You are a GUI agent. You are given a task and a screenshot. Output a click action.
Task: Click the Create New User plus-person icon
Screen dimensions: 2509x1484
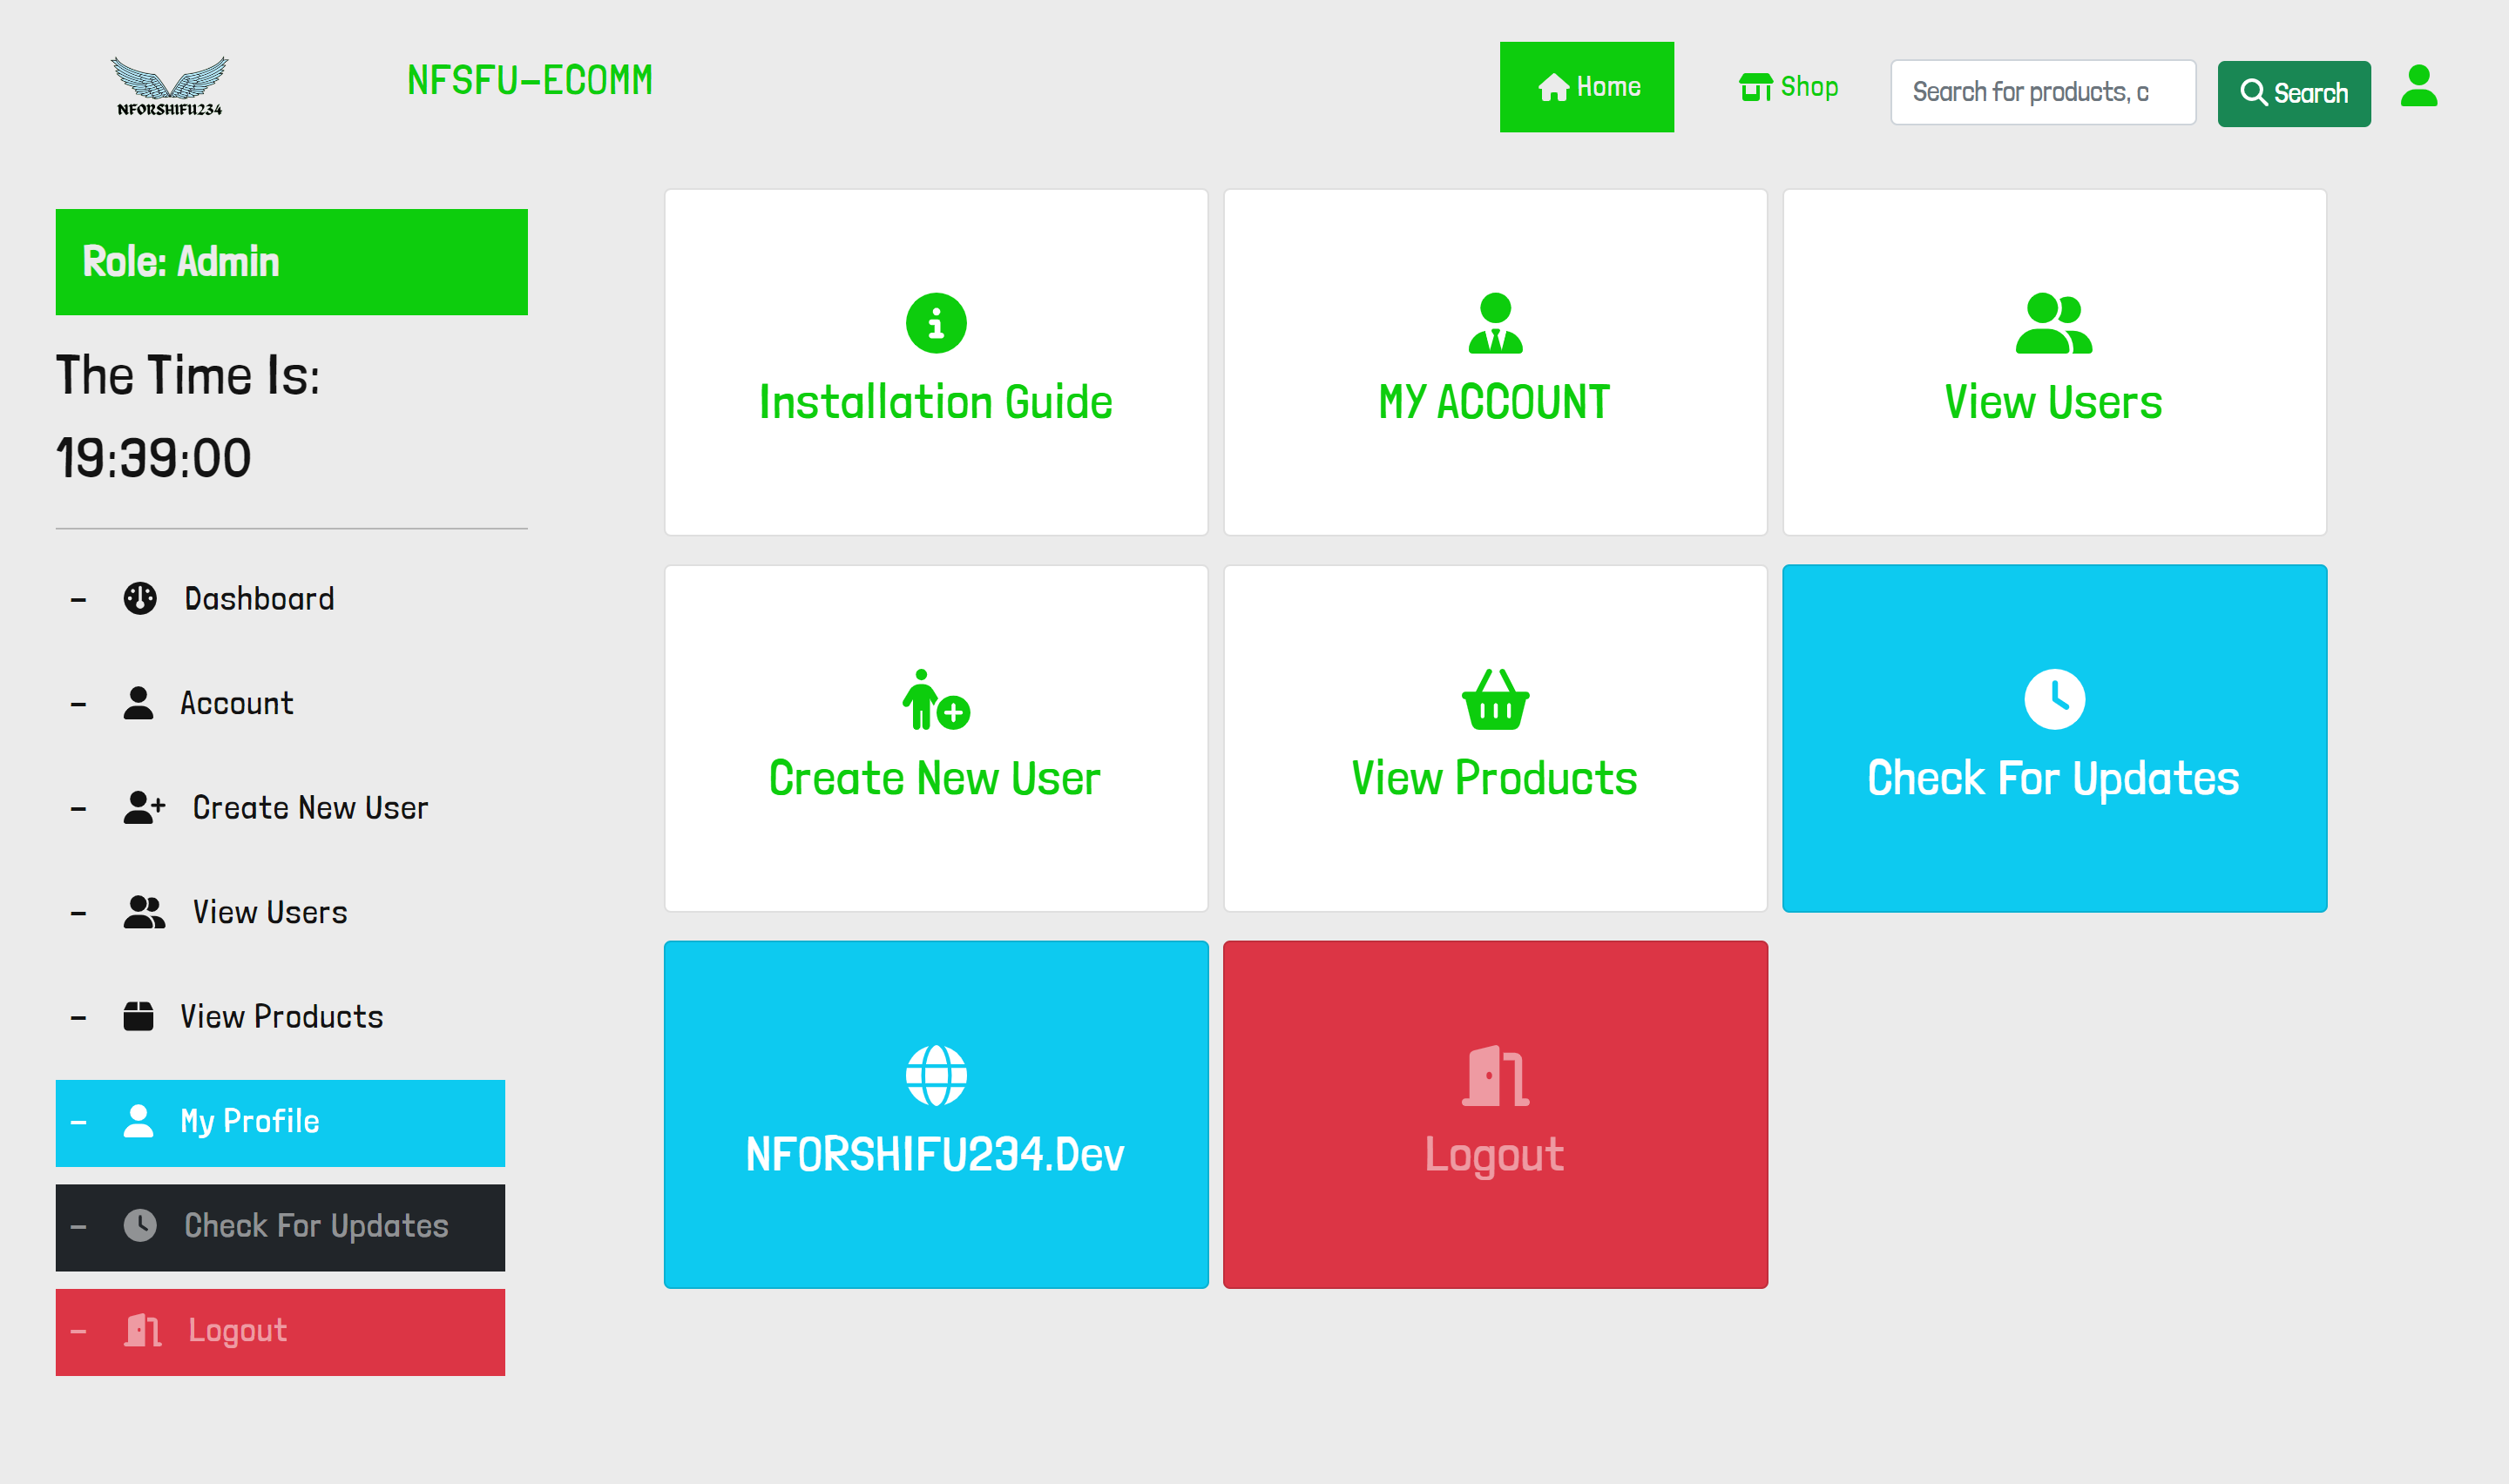click(x=935, y=700)
